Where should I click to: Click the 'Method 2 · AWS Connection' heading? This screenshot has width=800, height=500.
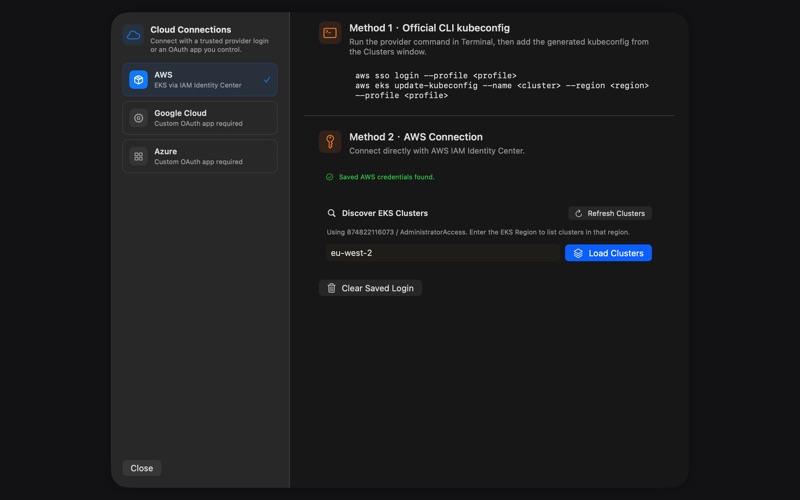416,137
